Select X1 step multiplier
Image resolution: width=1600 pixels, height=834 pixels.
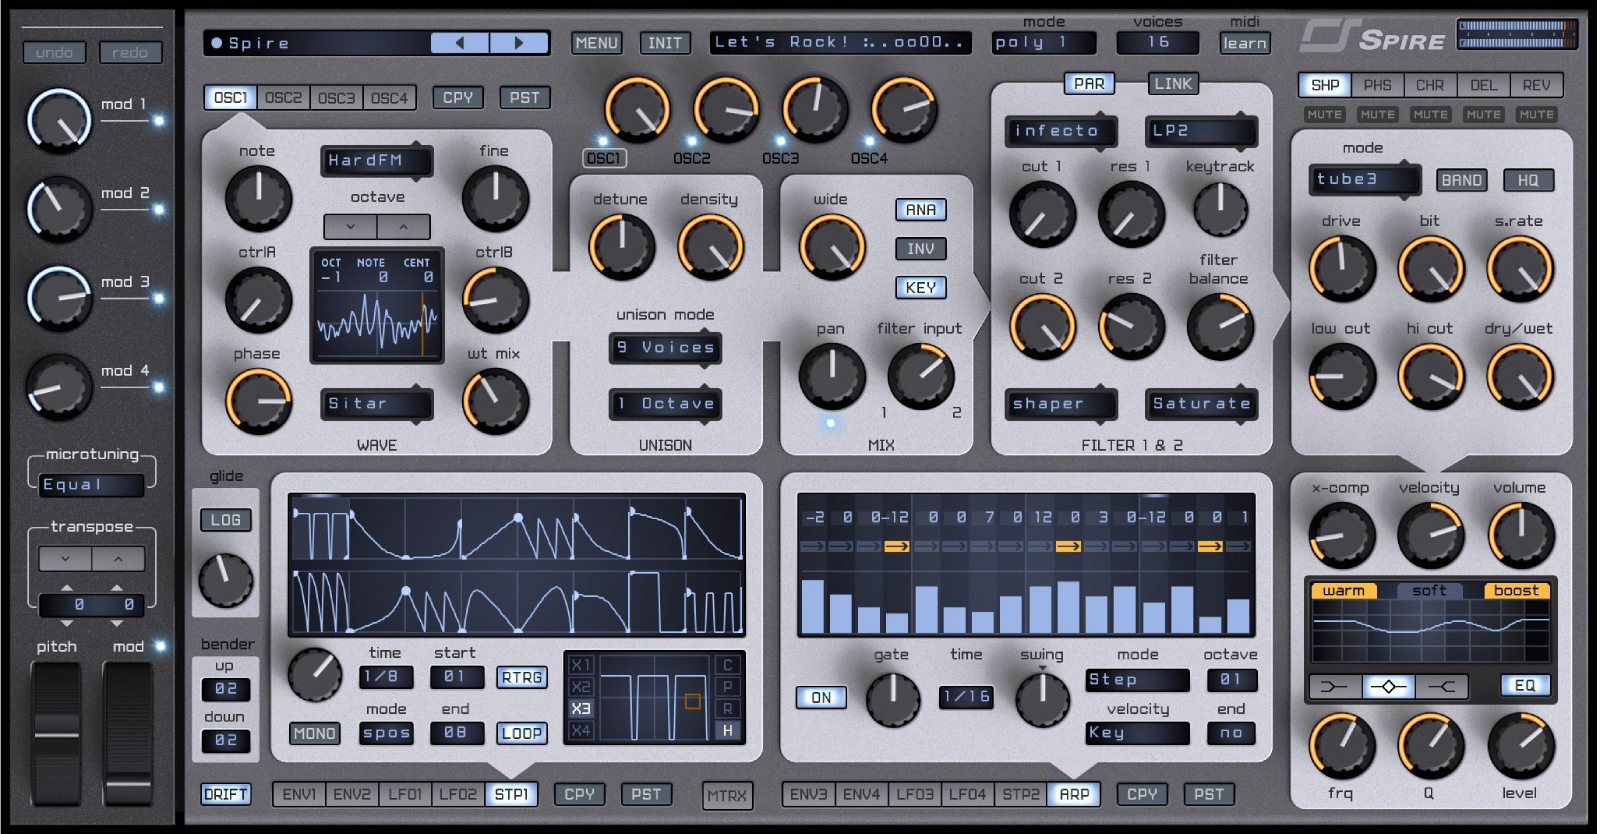click(581, 664)
